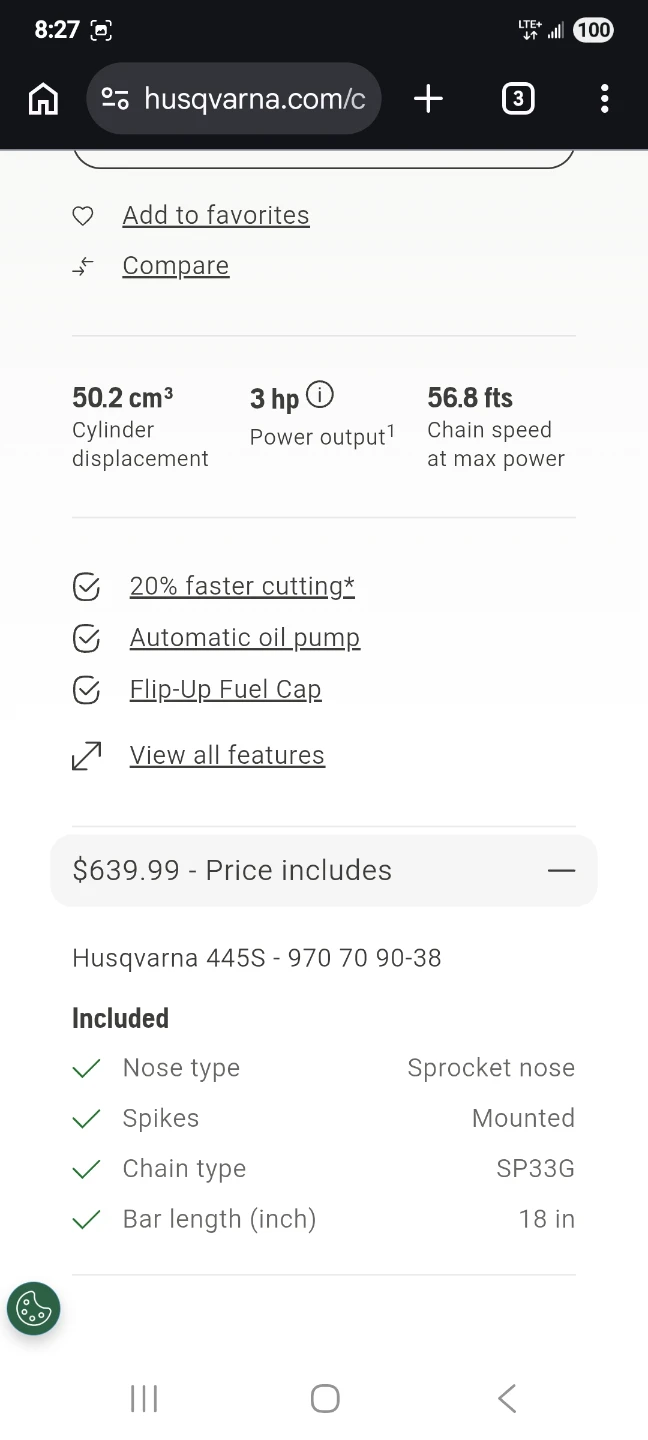The image size is (648, 1440).
Task: Open cookie settings icon
Action: pos(34,1308)
